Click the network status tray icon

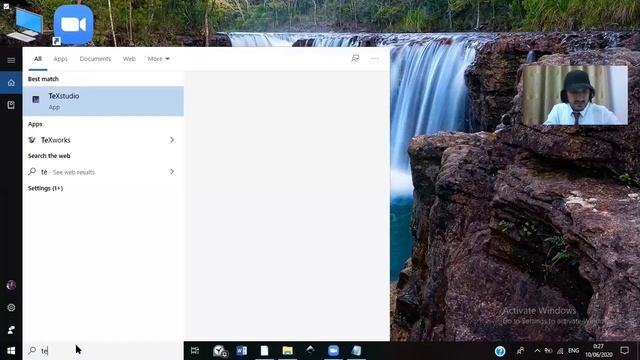(x=560, y=351)
